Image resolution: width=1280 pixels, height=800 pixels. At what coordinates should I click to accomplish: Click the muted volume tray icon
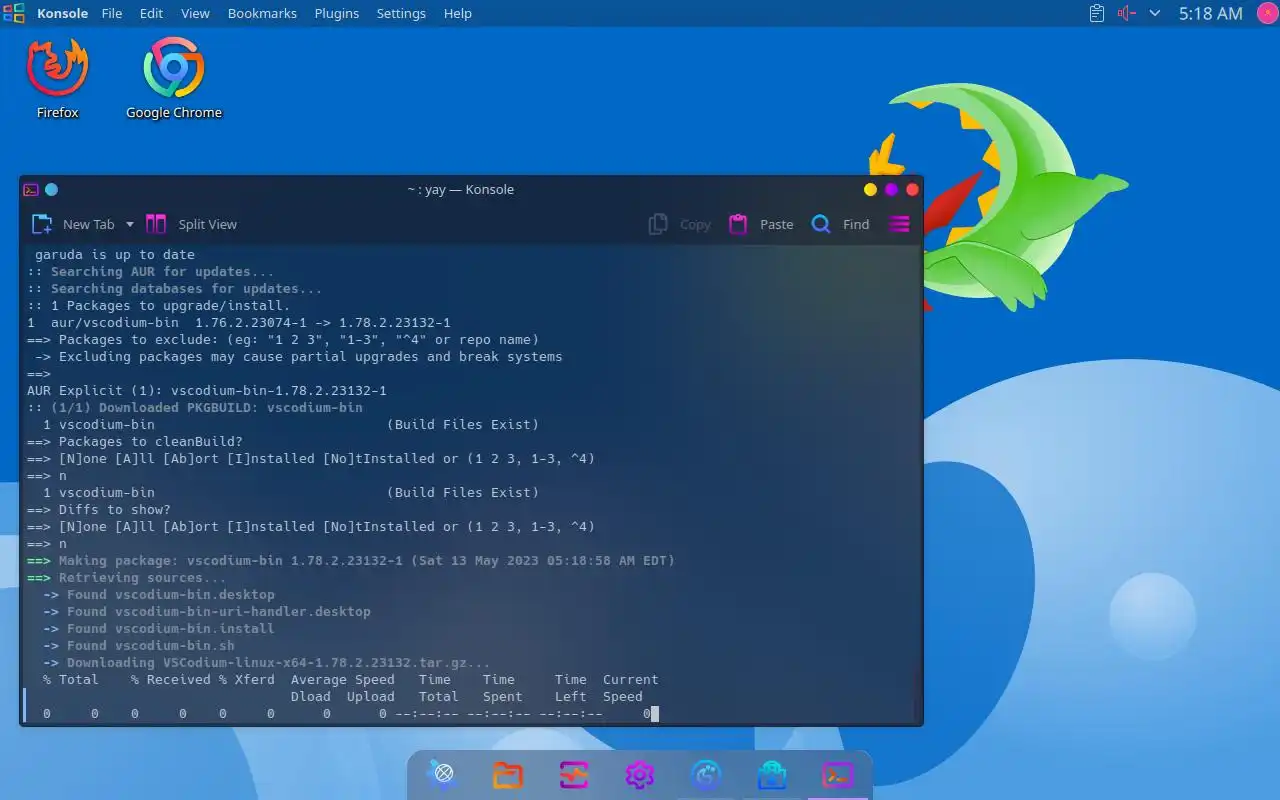(1127, 13)
